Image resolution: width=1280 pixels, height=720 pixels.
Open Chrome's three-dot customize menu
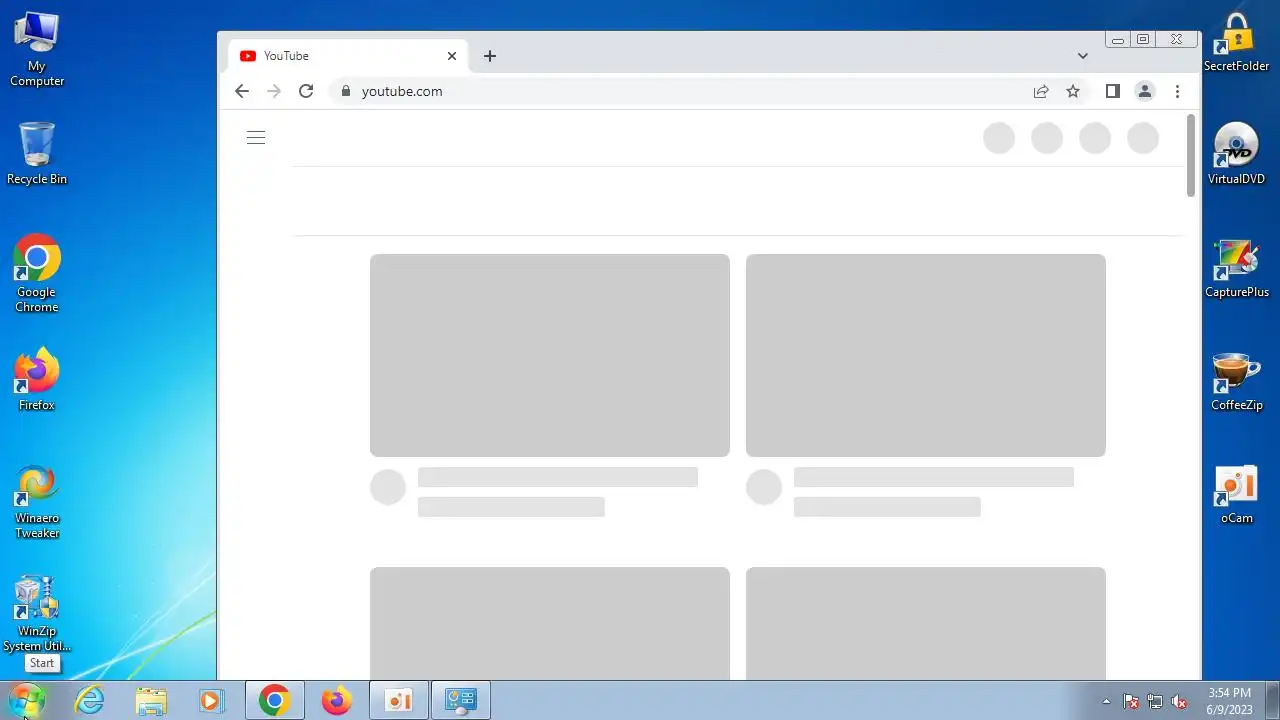tap(1177, 91)
